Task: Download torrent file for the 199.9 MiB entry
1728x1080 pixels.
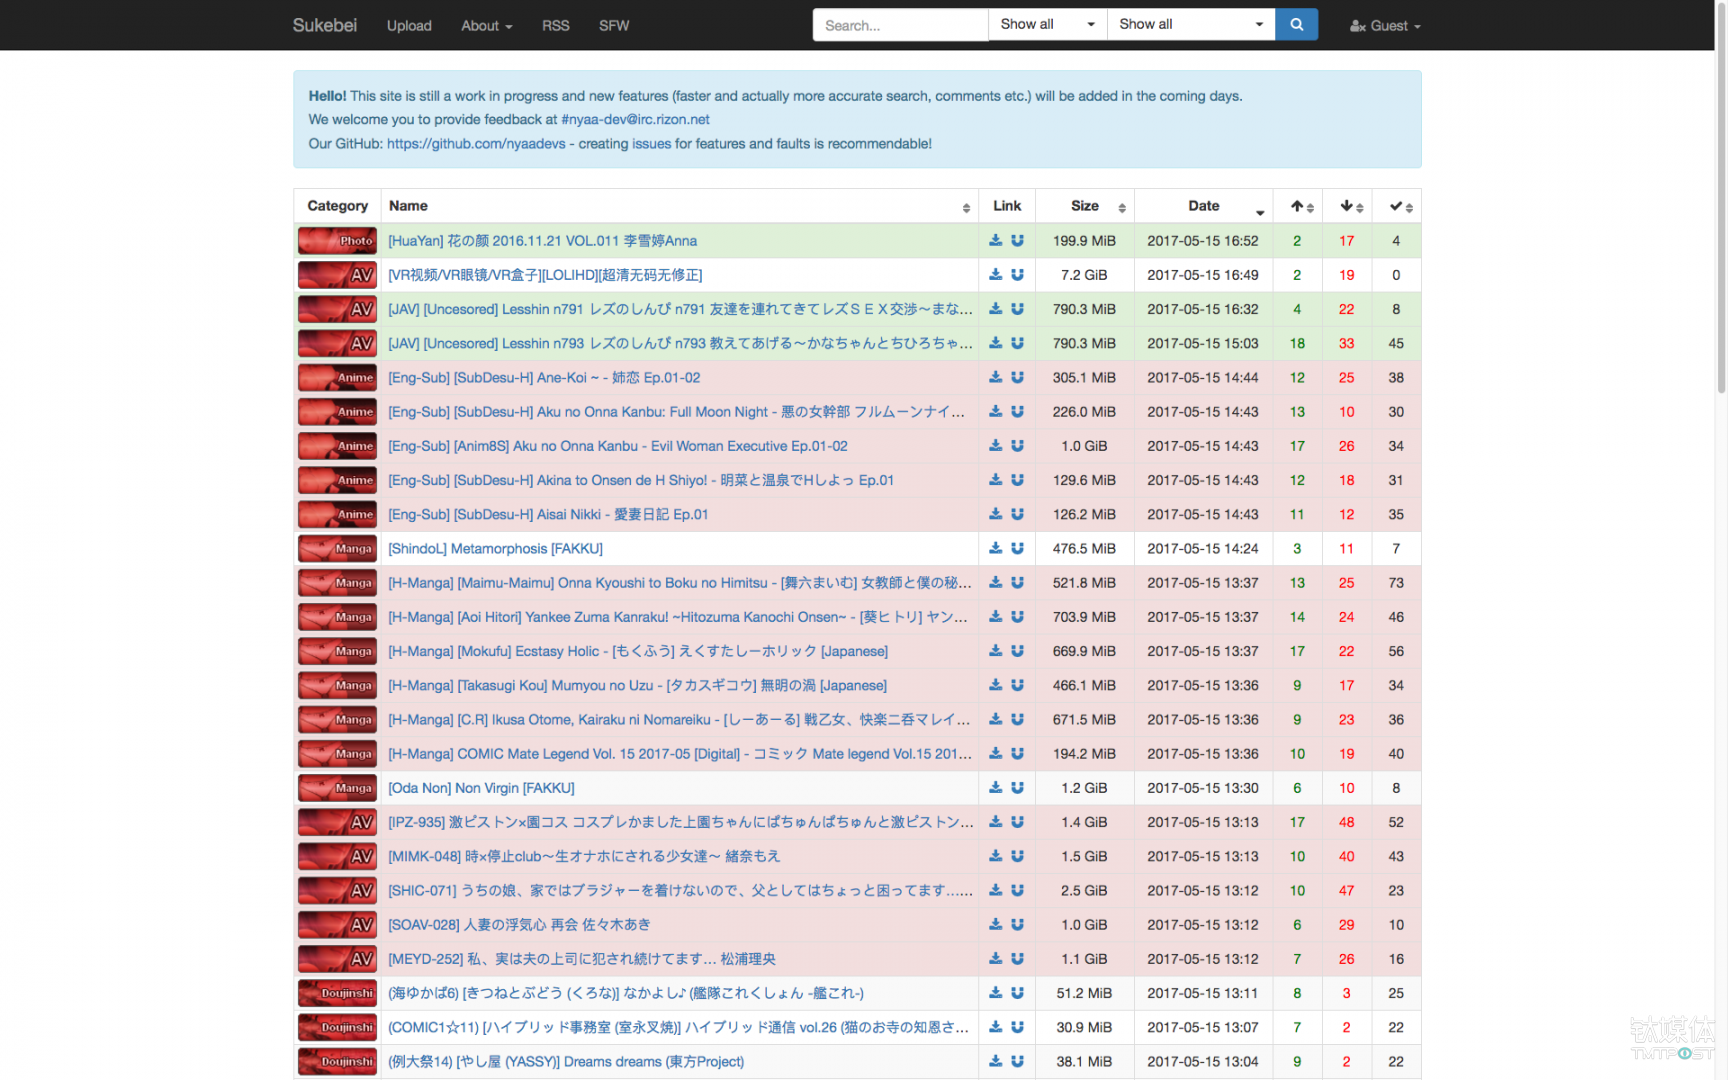Action: click(995, 241)
